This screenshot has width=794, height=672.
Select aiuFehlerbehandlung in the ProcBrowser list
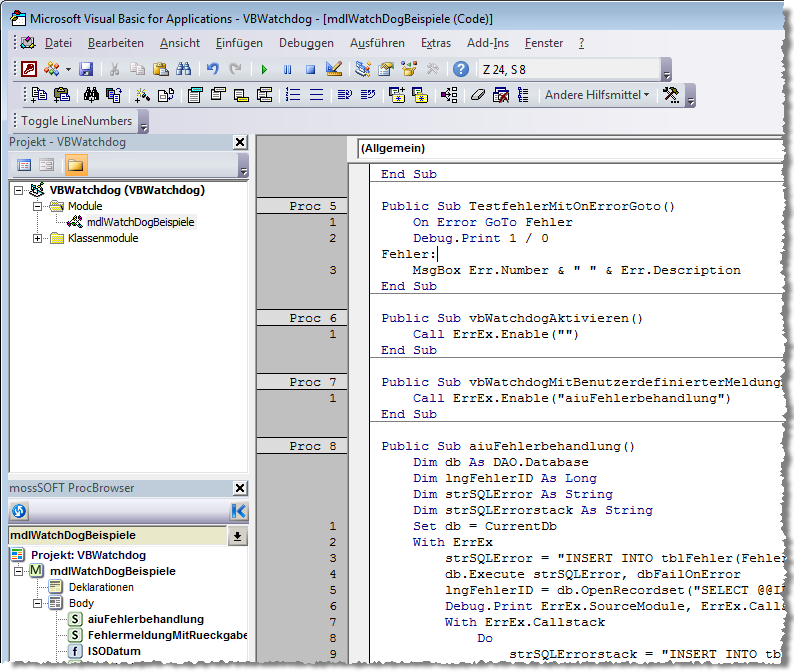point(145,619)
